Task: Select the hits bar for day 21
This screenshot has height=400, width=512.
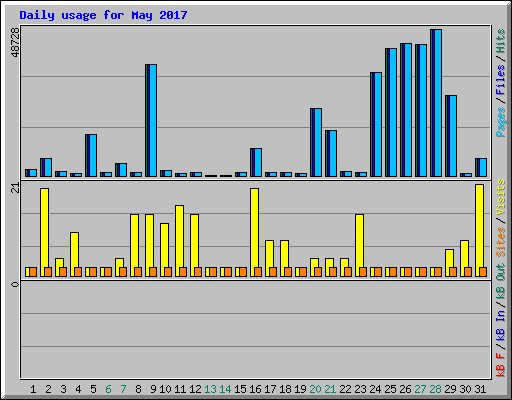Action: coord(331,153)
